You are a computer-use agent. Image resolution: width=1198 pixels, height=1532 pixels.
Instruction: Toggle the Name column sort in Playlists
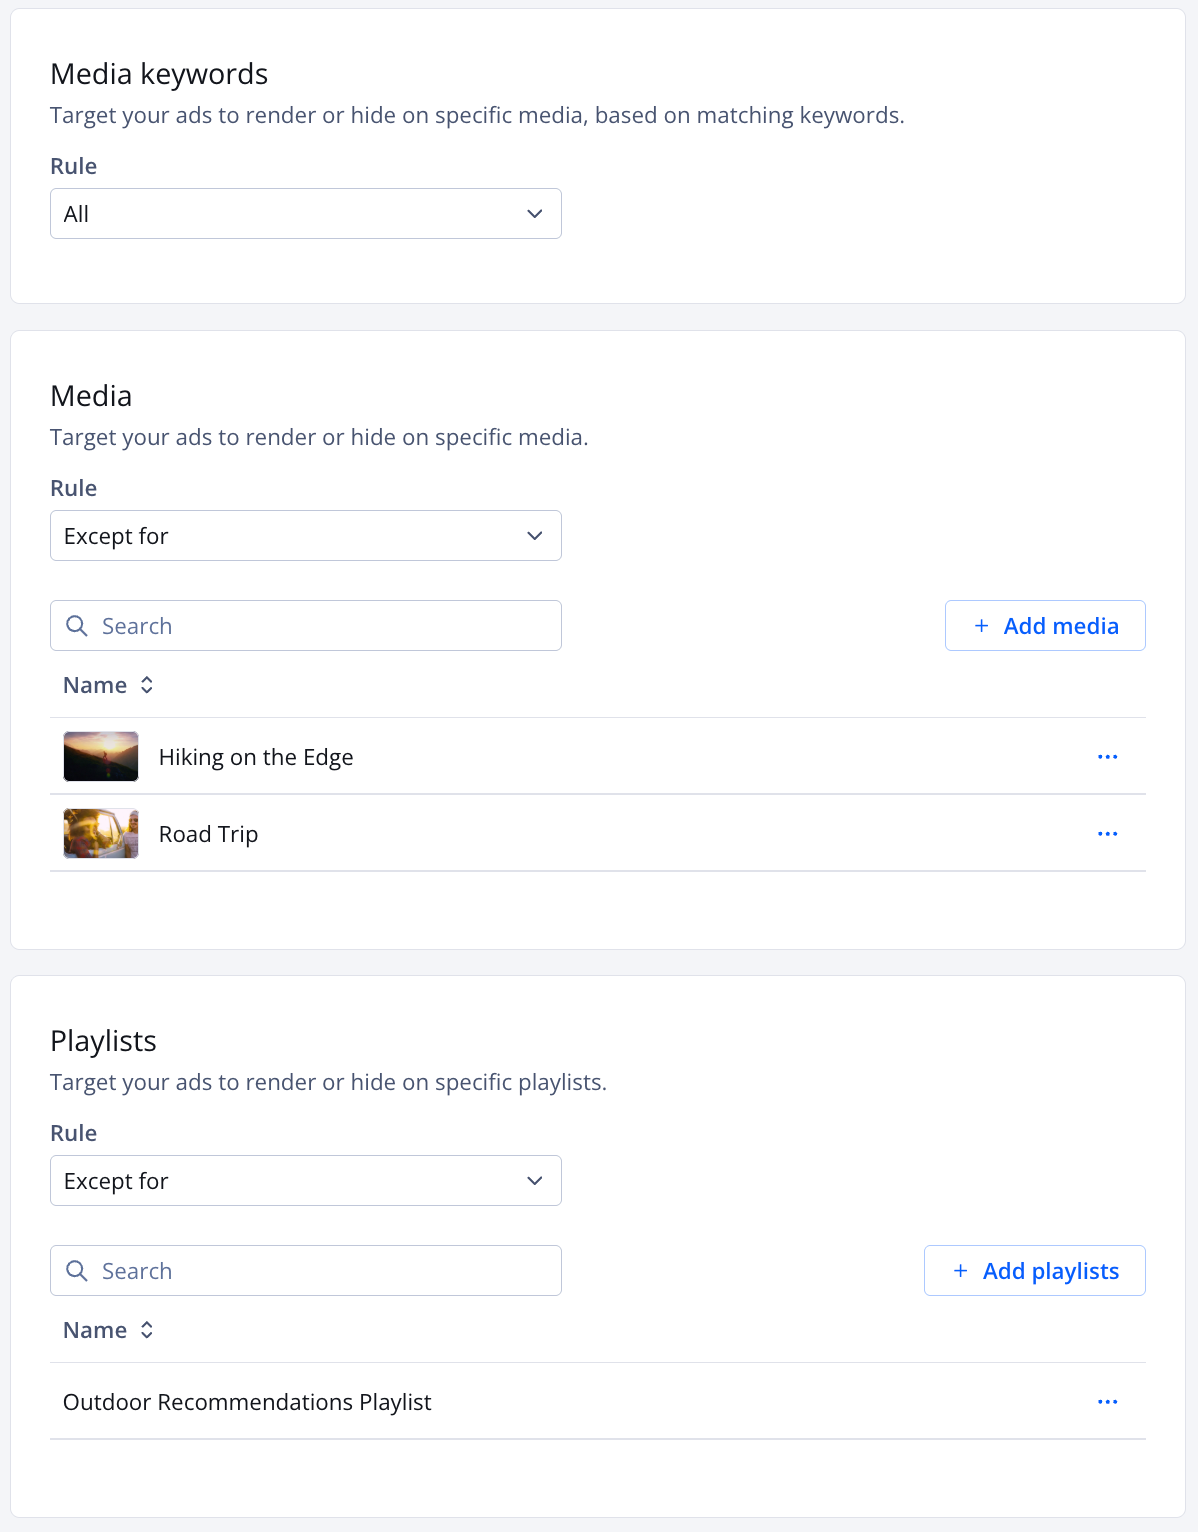(146, 1330)
